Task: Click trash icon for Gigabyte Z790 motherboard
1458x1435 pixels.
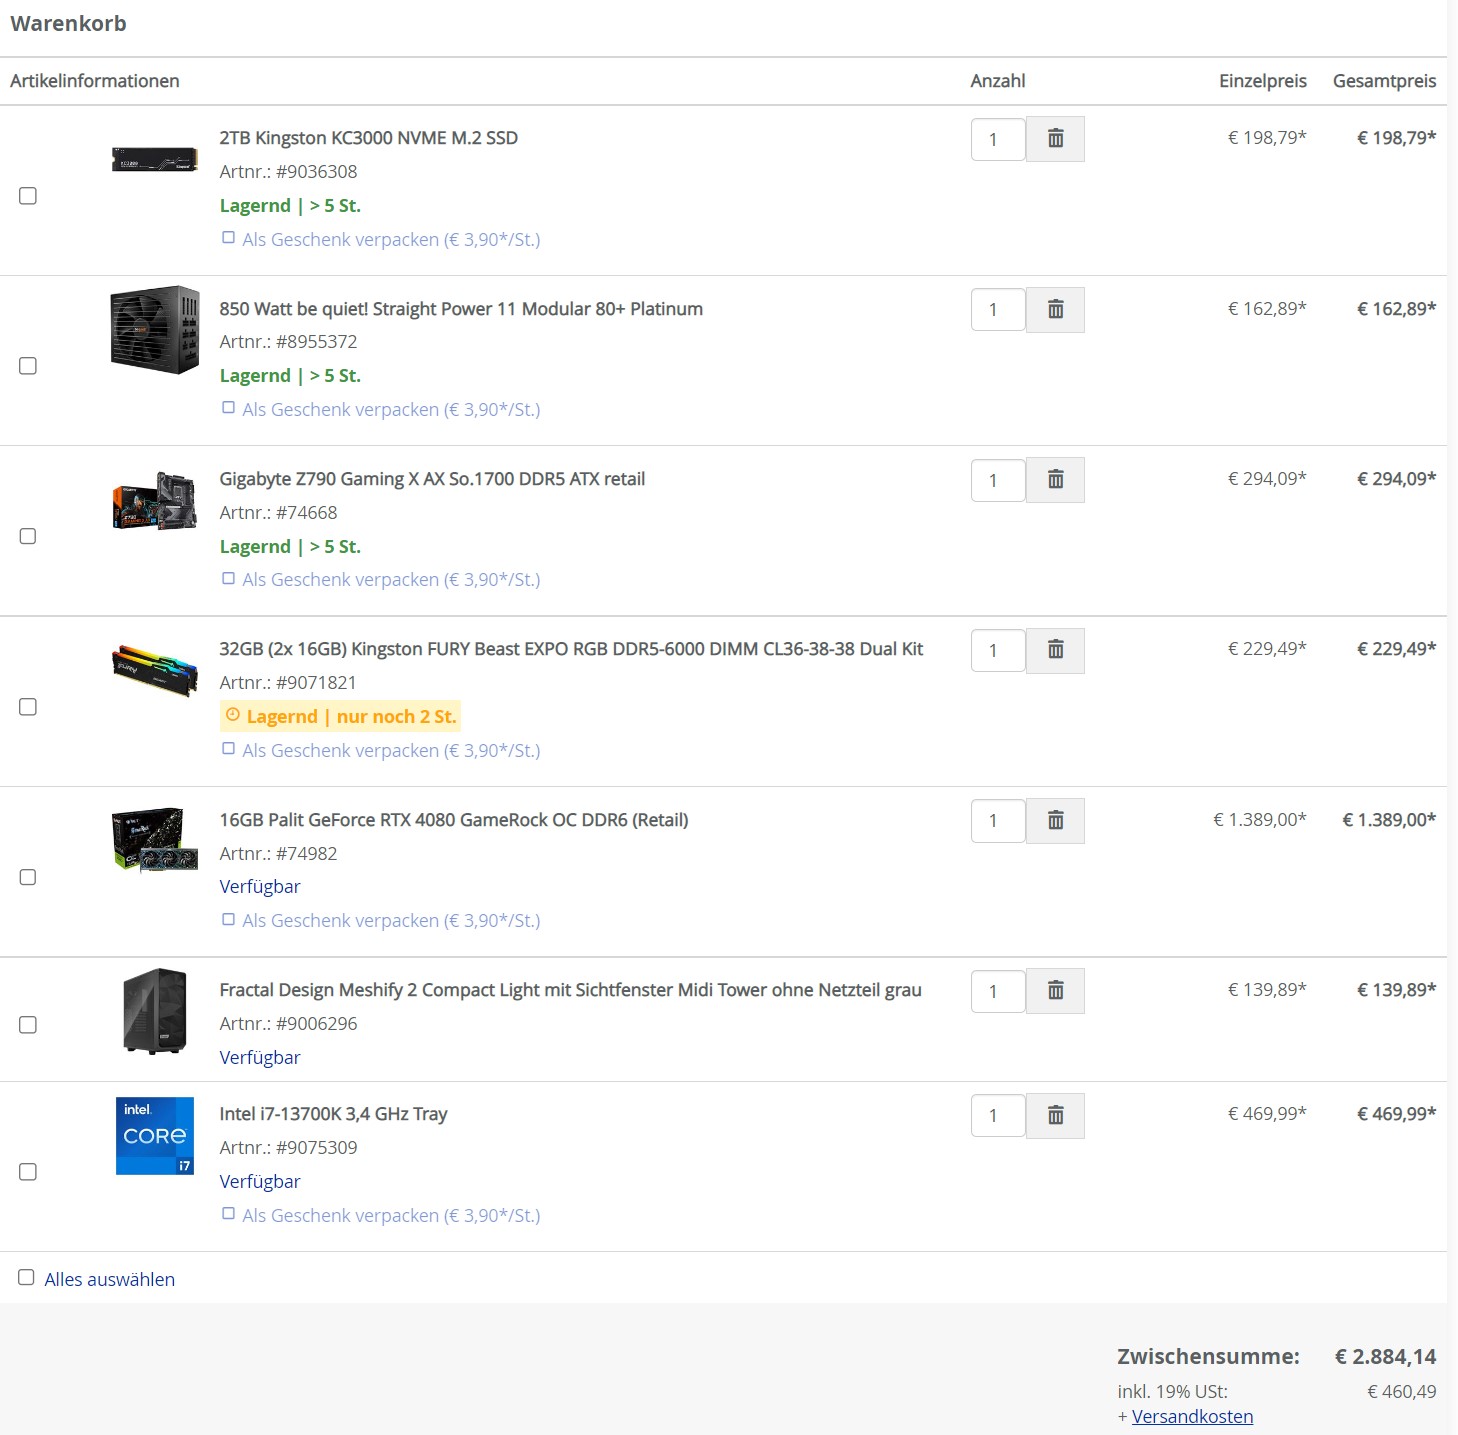Action: click(x=1055, y=480)
